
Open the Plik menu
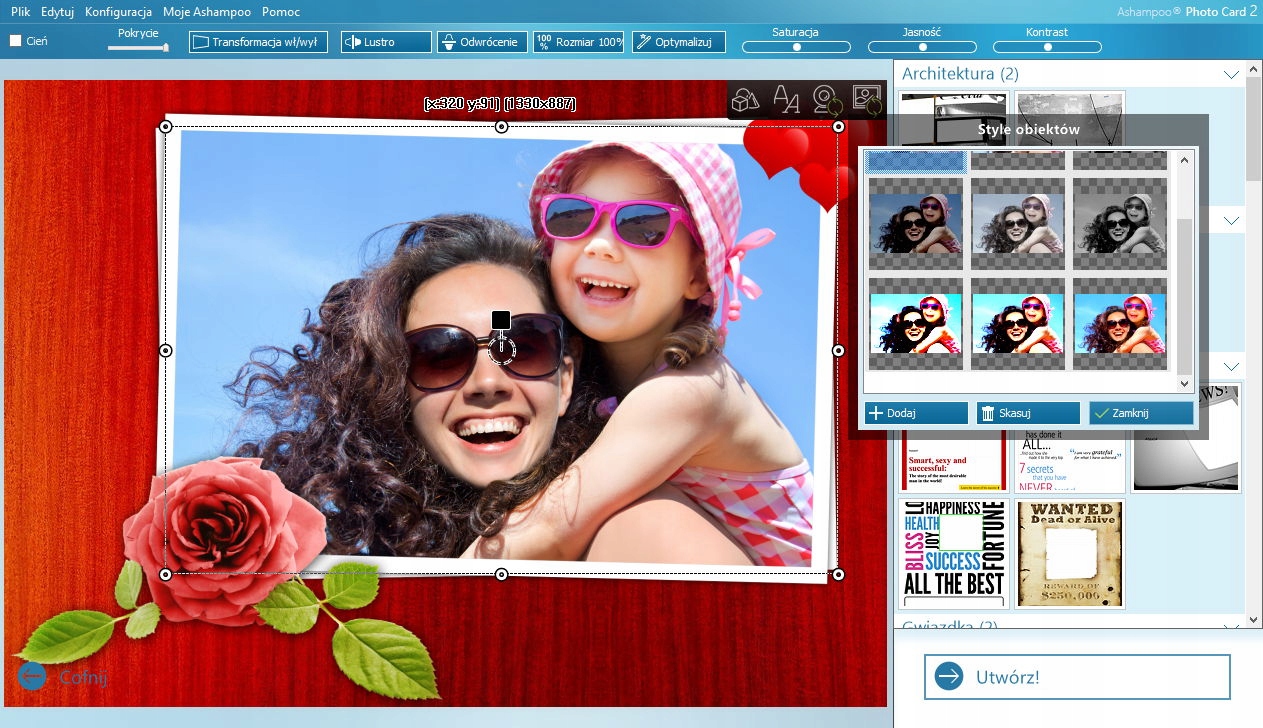[x=20, y=12]
